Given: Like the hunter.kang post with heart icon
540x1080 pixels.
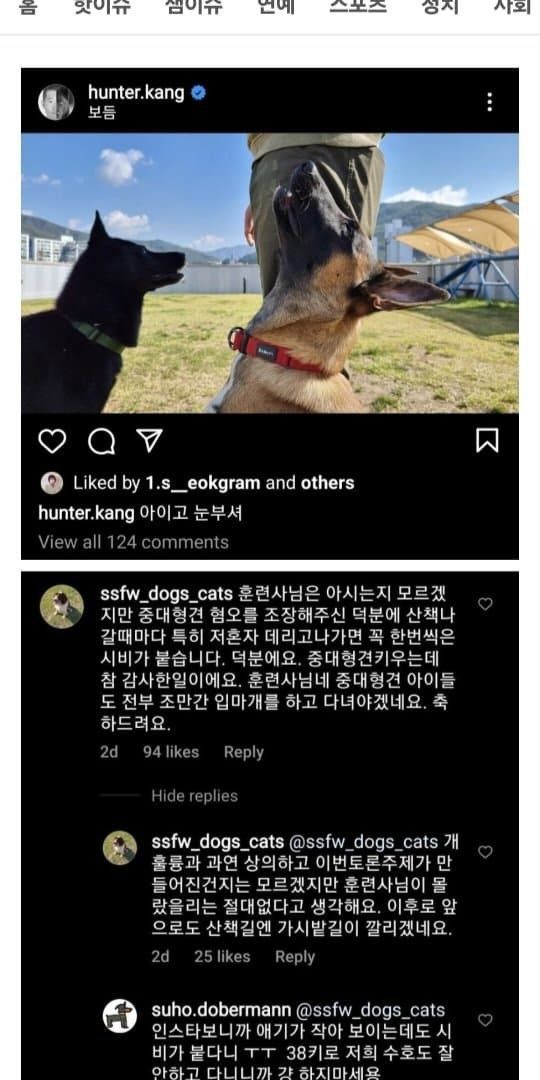Looking at the screenshot, I should tap(52, 441).
